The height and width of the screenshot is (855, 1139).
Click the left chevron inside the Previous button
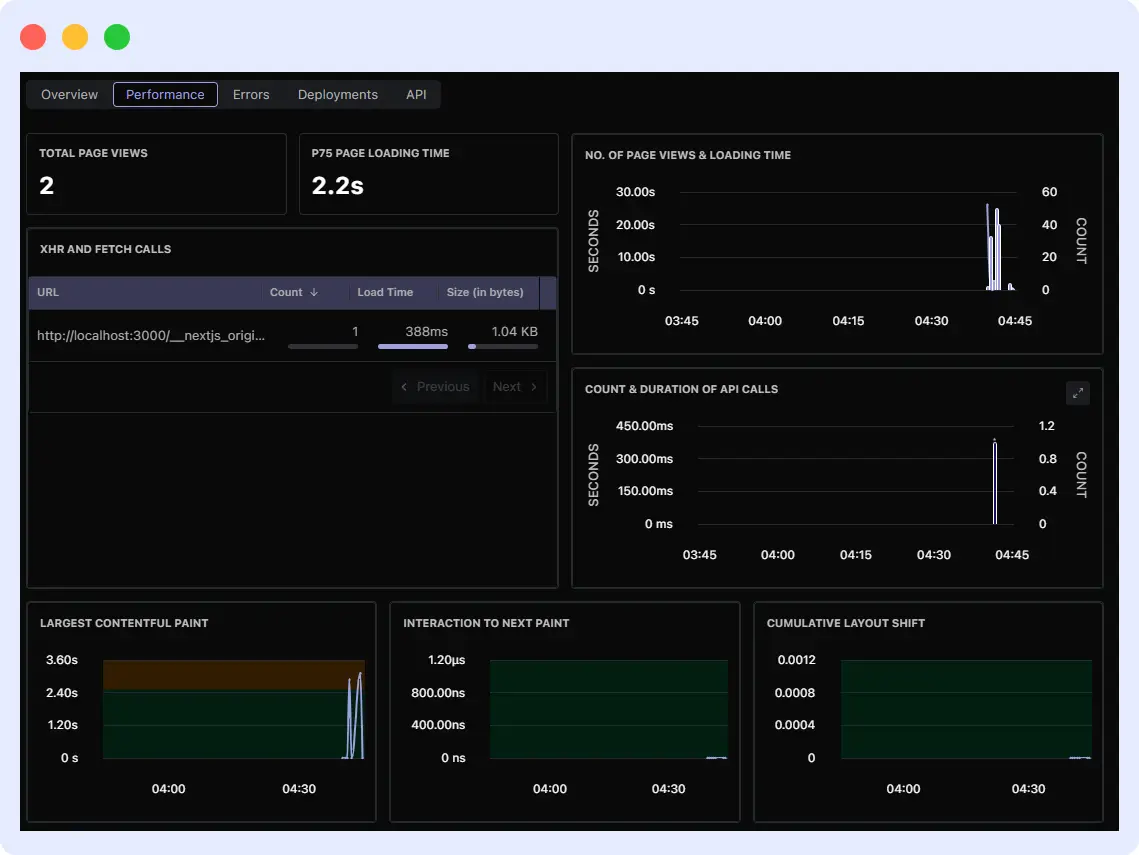click(x=404, y=386)
